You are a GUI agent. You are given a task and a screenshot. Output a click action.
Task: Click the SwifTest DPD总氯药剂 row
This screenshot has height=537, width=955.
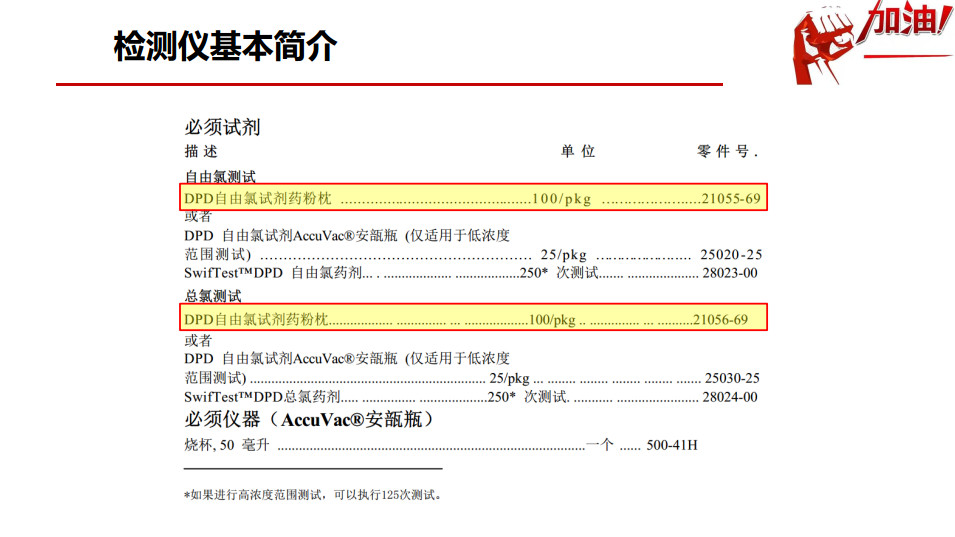click(470, 397)
